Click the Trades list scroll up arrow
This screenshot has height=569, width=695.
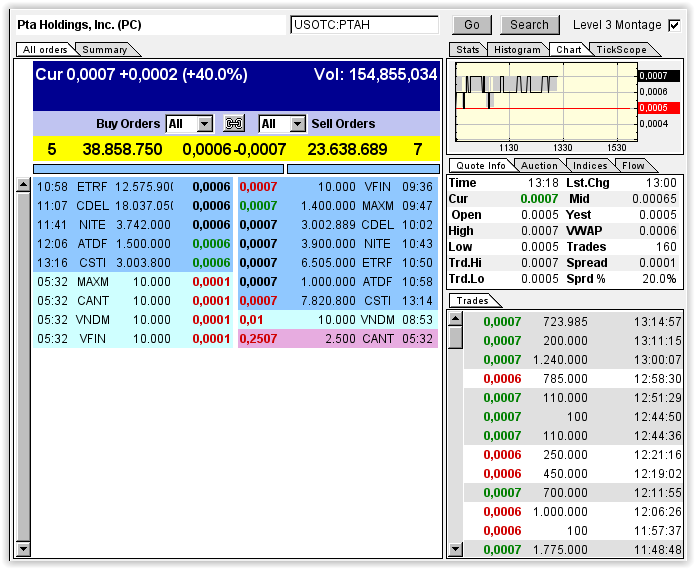(x=455, y=318)
